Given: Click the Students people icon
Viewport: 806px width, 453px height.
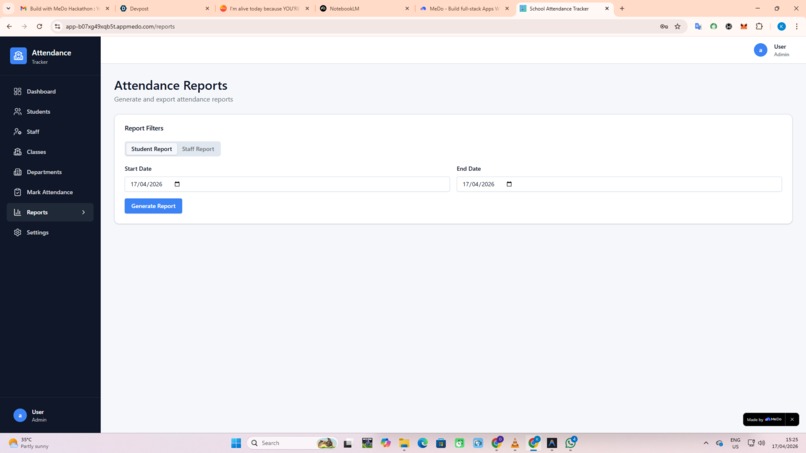Looking at the screenshot, I should [x=17, y=112].
